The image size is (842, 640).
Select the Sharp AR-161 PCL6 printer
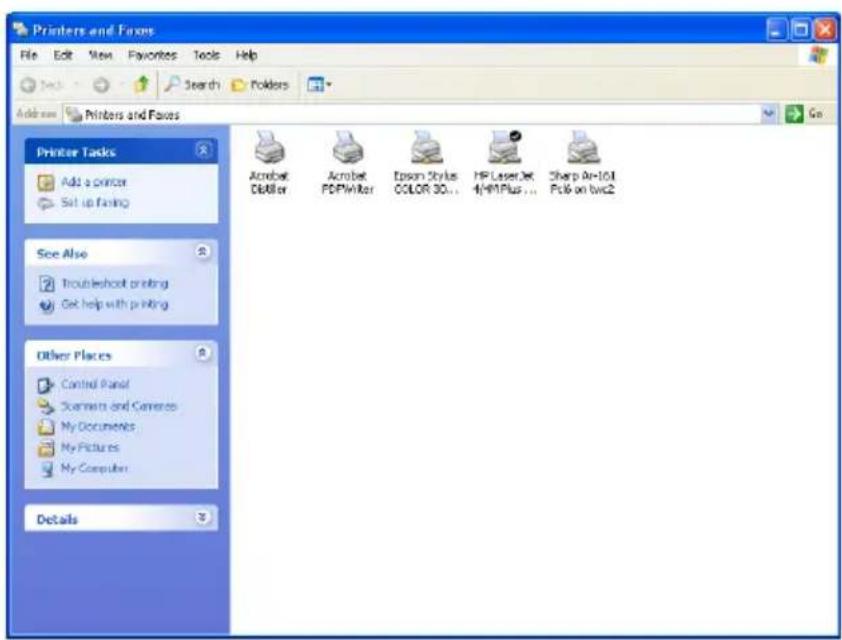(x=583, y=163)
